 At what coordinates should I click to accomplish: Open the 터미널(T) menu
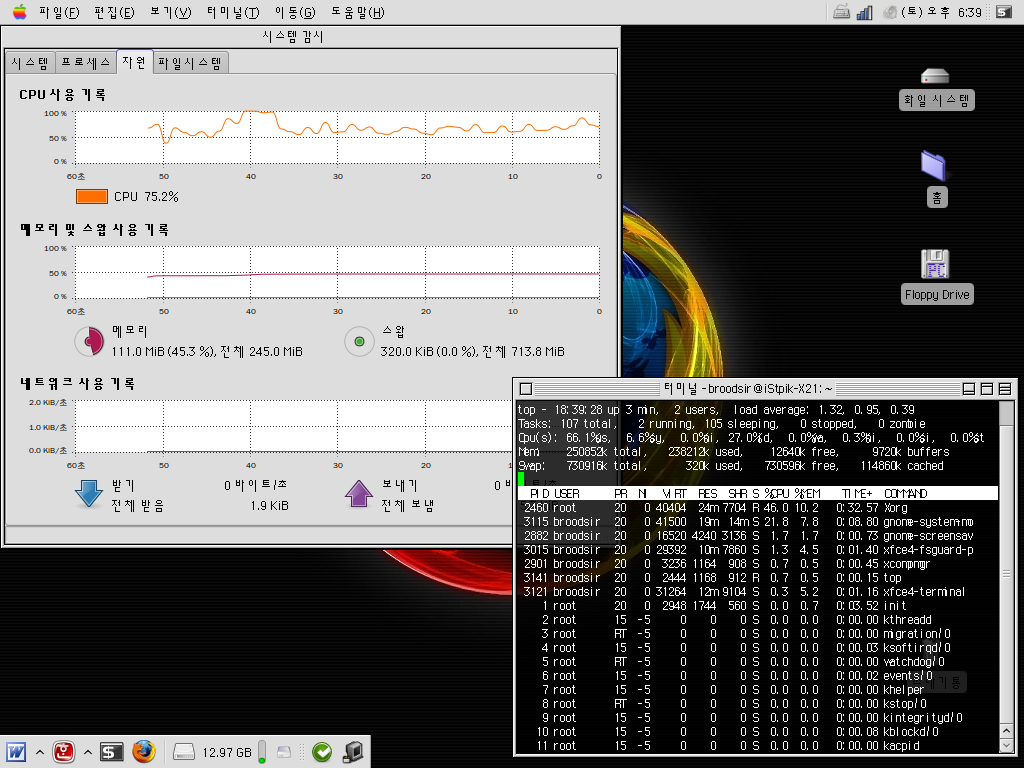pyautogui.click(x=233, y=13)
